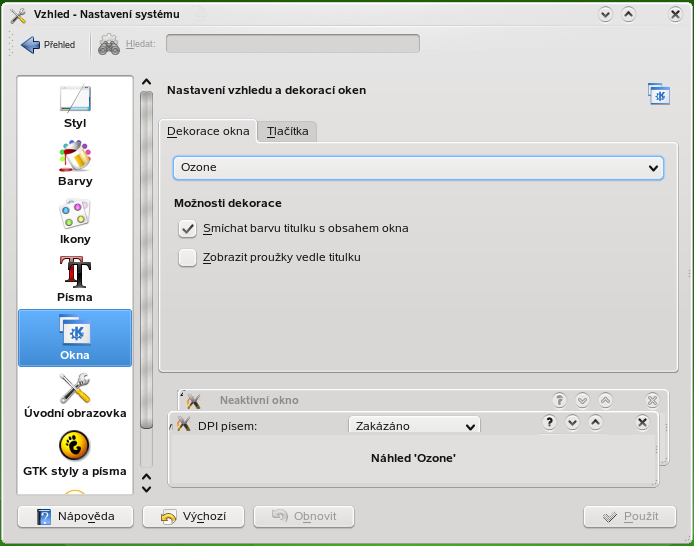Open GTK styly a písma category

click(x=75, y=454)
